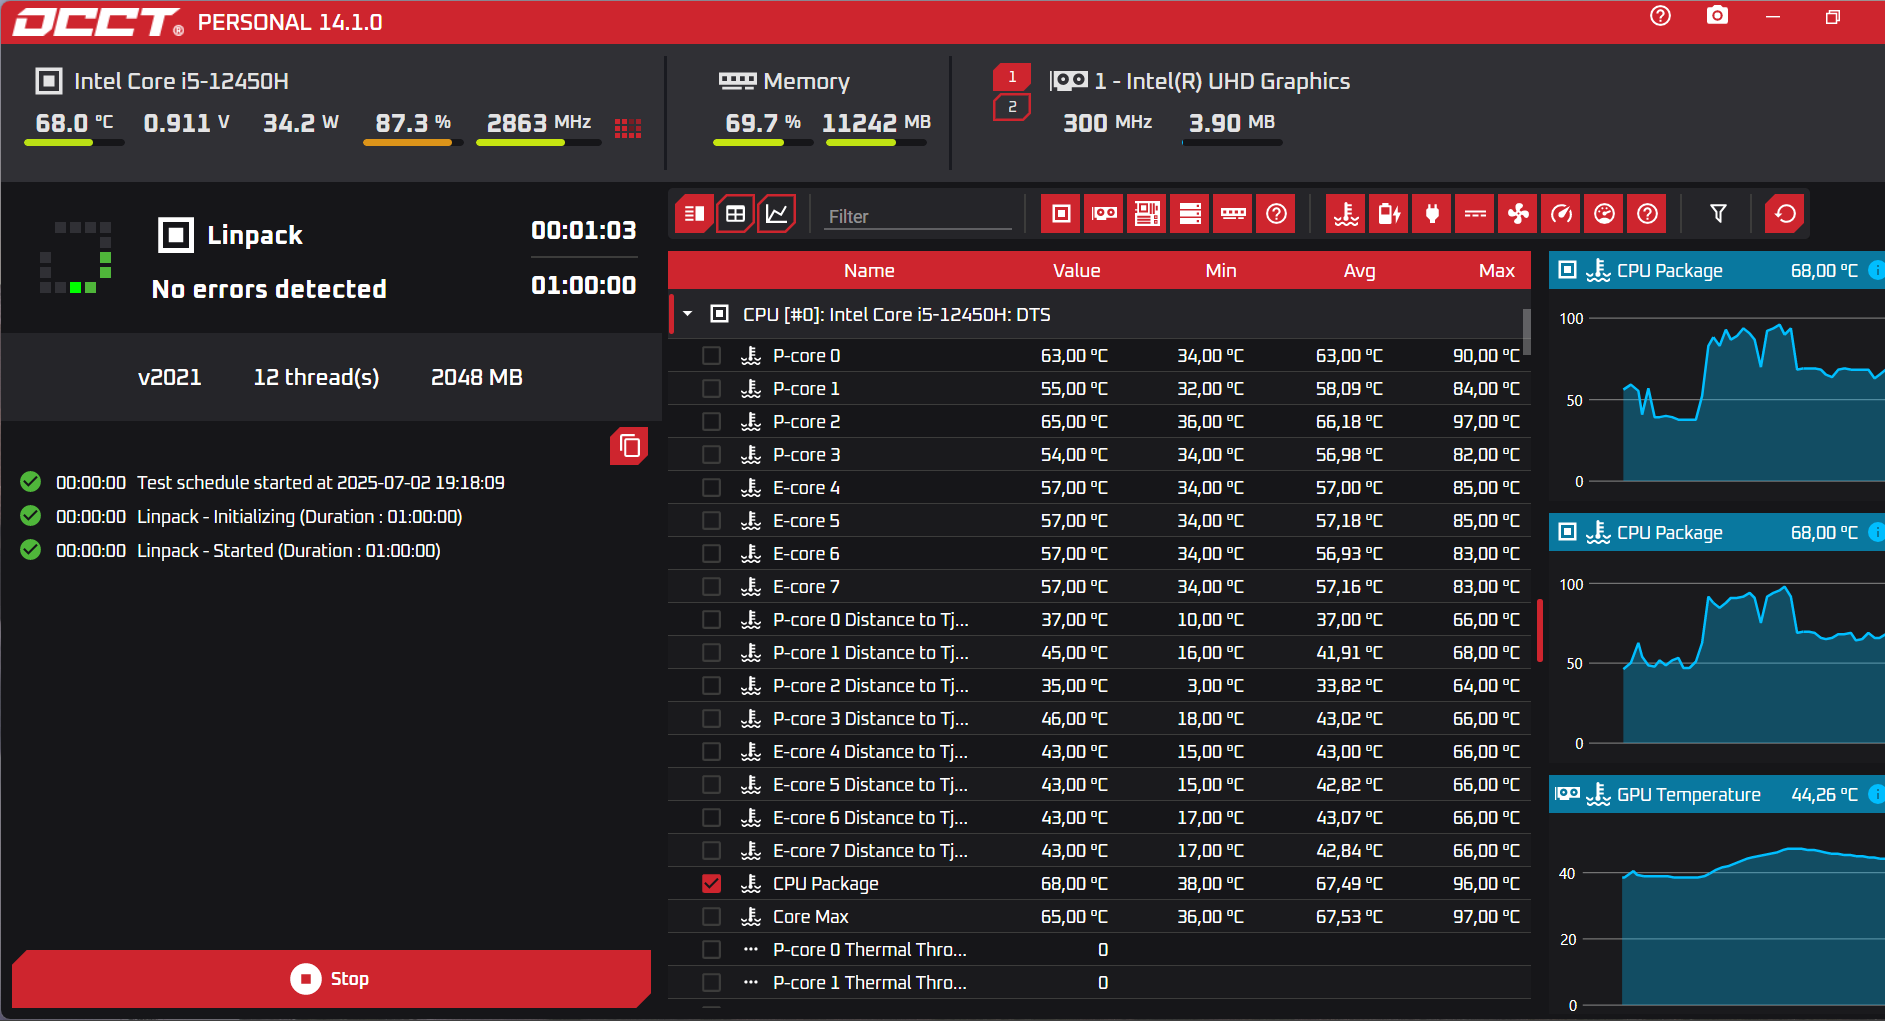Copy the test log with clipboard icon

click(x=629, y=446)
